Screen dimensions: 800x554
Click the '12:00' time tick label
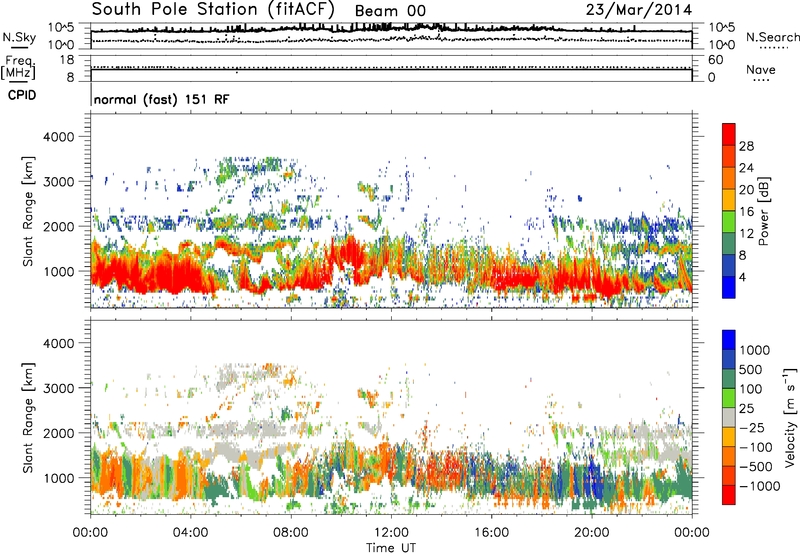[x=391, y=533]
